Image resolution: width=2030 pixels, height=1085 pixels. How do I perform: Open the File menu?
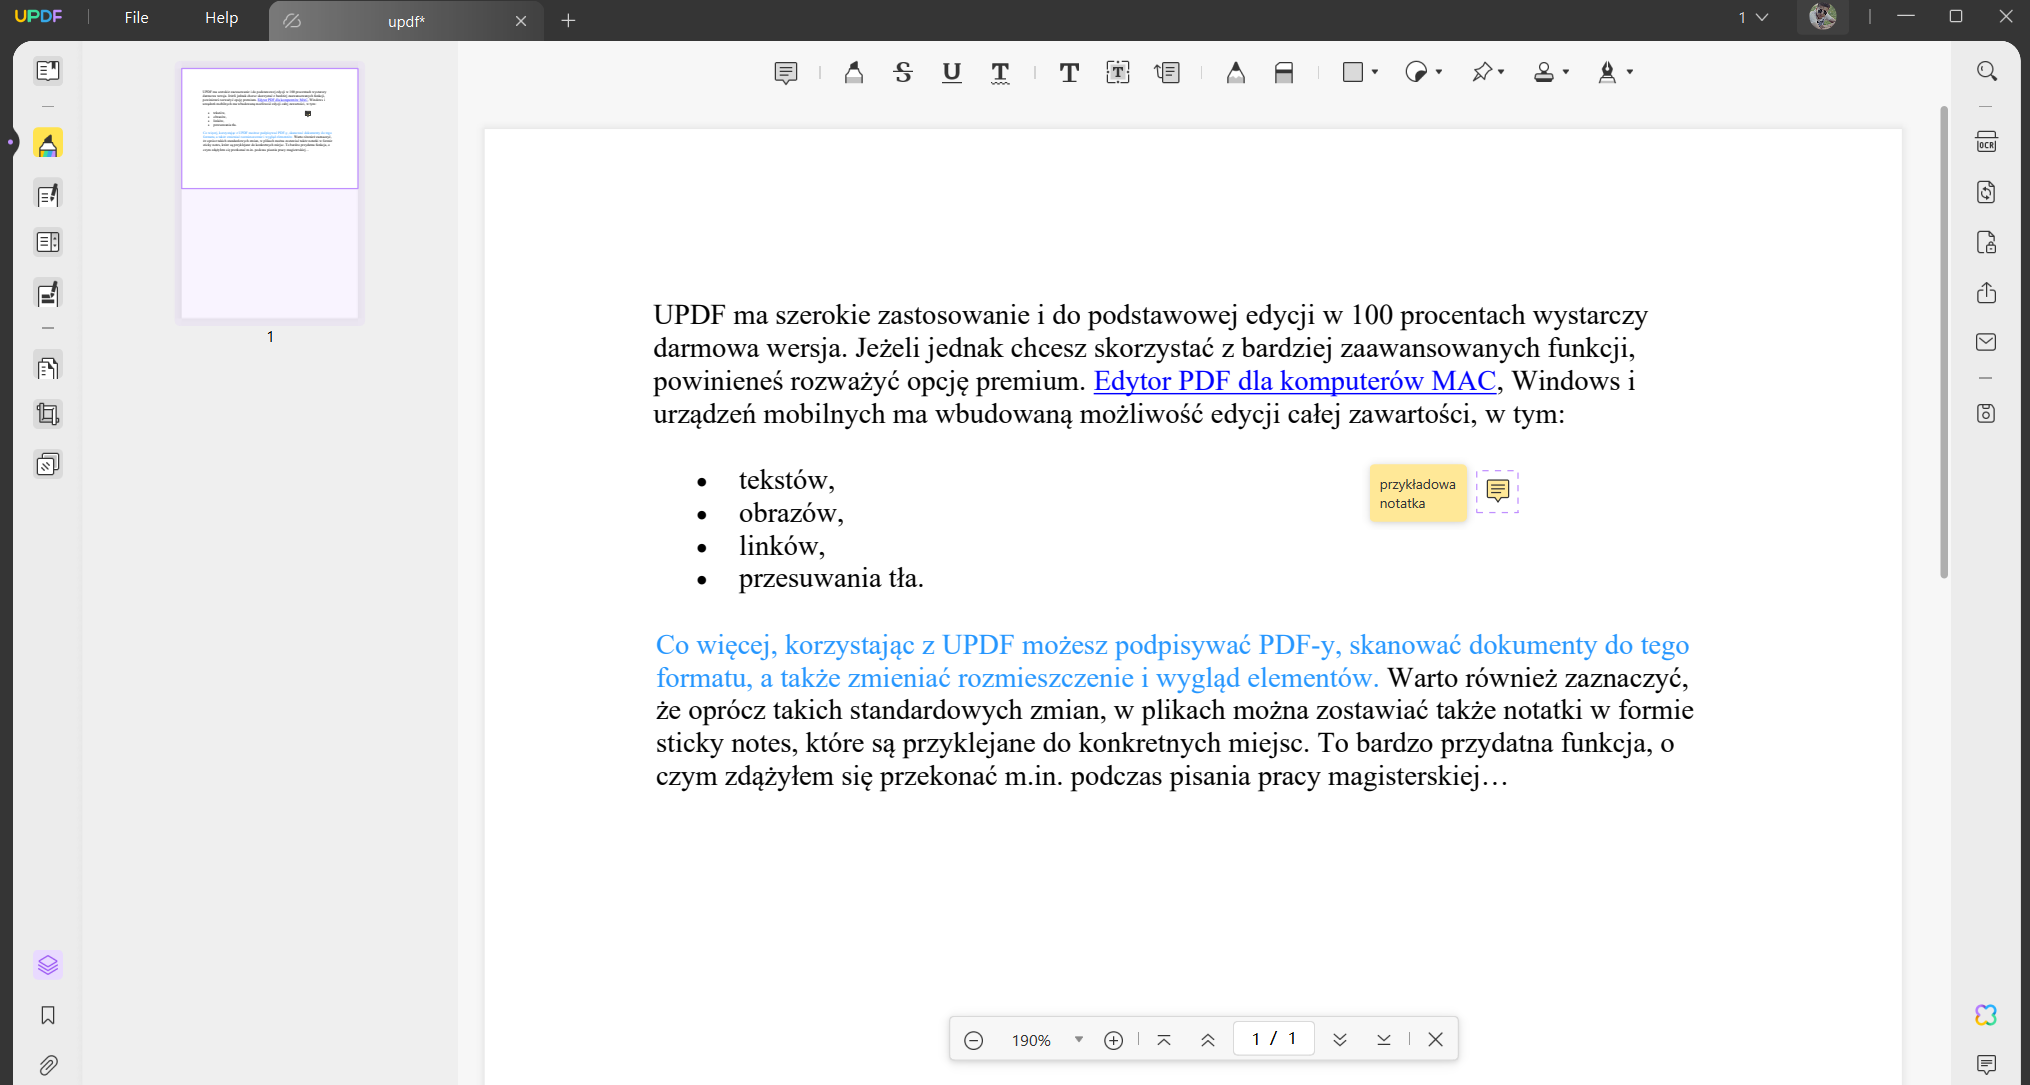[137, 17]
